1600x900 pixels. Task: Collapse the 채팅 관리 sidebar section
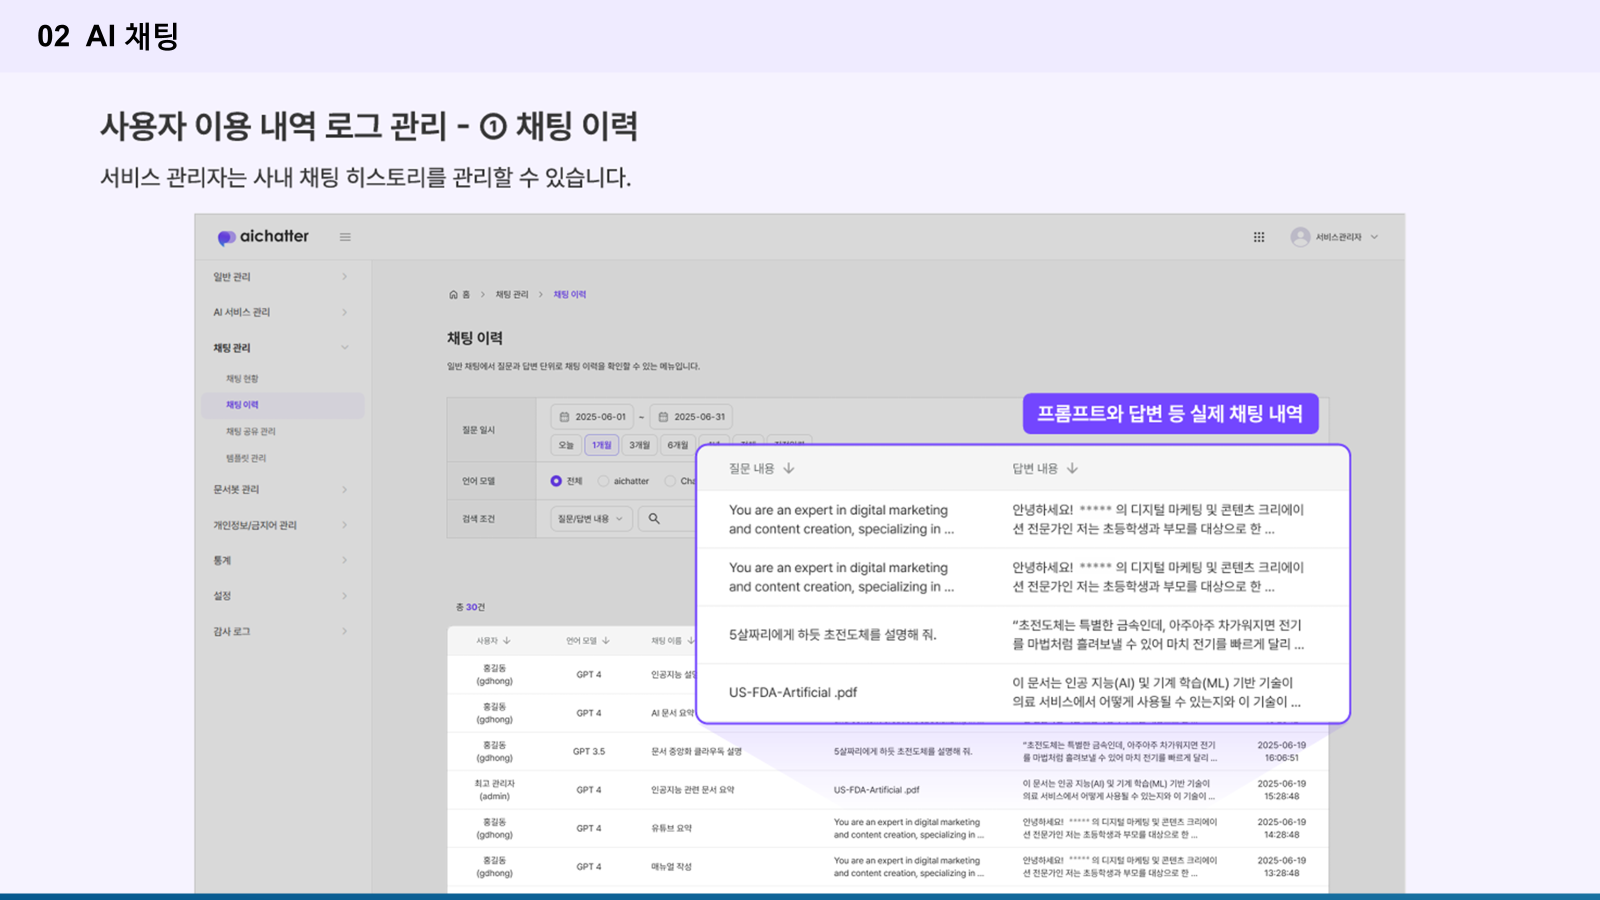(344, 348)
